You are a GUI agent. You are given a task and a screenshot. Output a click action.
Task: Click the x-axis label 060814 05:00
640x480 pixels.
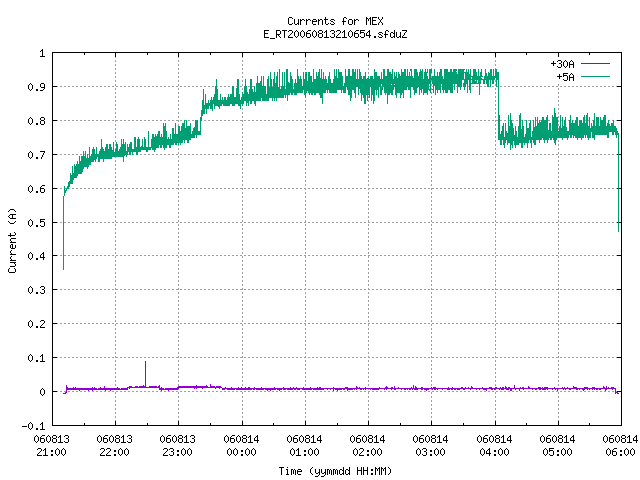pyautogui.click(x=558, y=446)
